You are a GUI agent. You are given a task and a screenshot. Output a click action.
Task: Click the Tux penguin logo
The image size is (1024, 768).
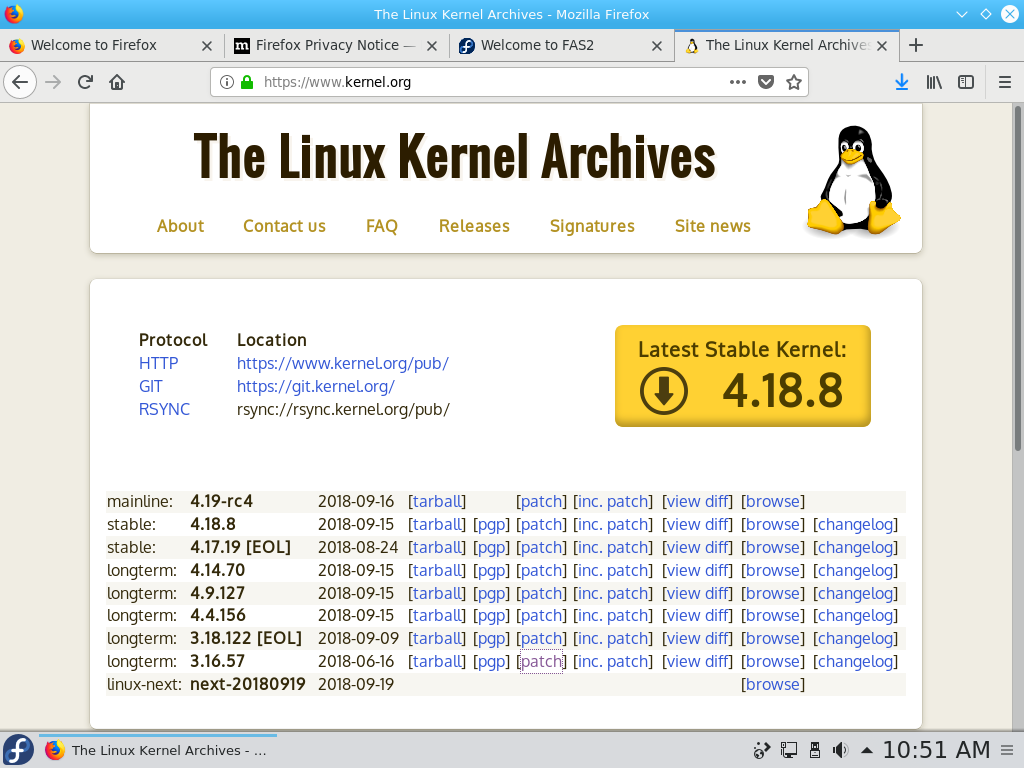coord(854,180)
